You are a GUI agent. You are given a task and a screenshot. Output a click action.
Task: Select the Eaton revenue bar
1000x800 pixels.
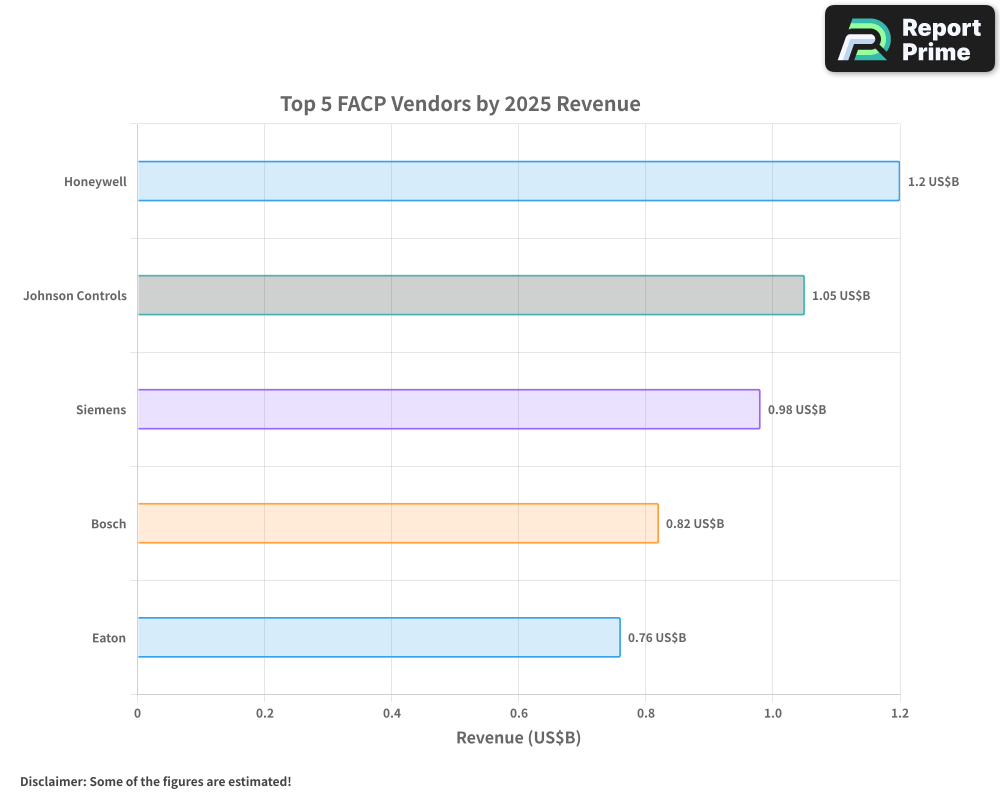pos(378,637)
